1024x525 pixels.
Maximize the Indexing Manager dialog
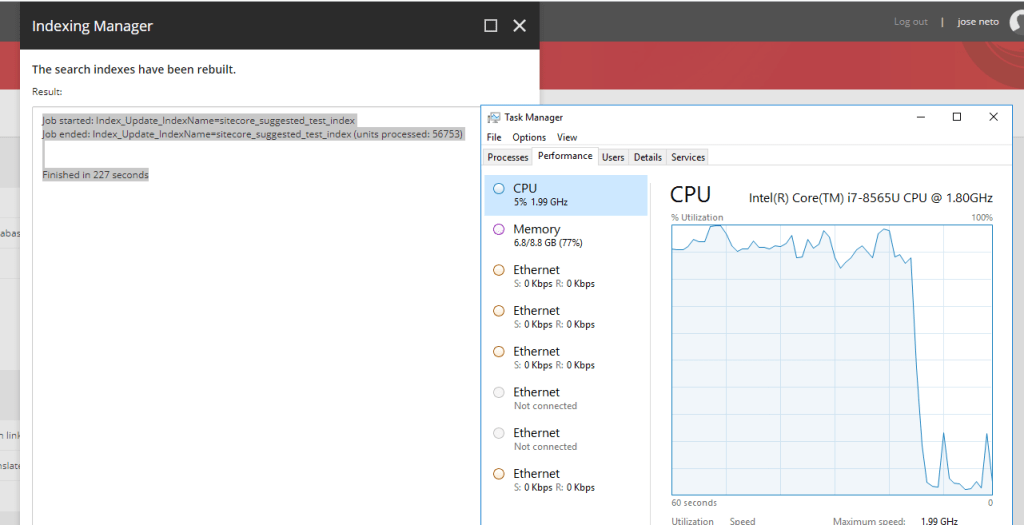[x=490, y=26]
